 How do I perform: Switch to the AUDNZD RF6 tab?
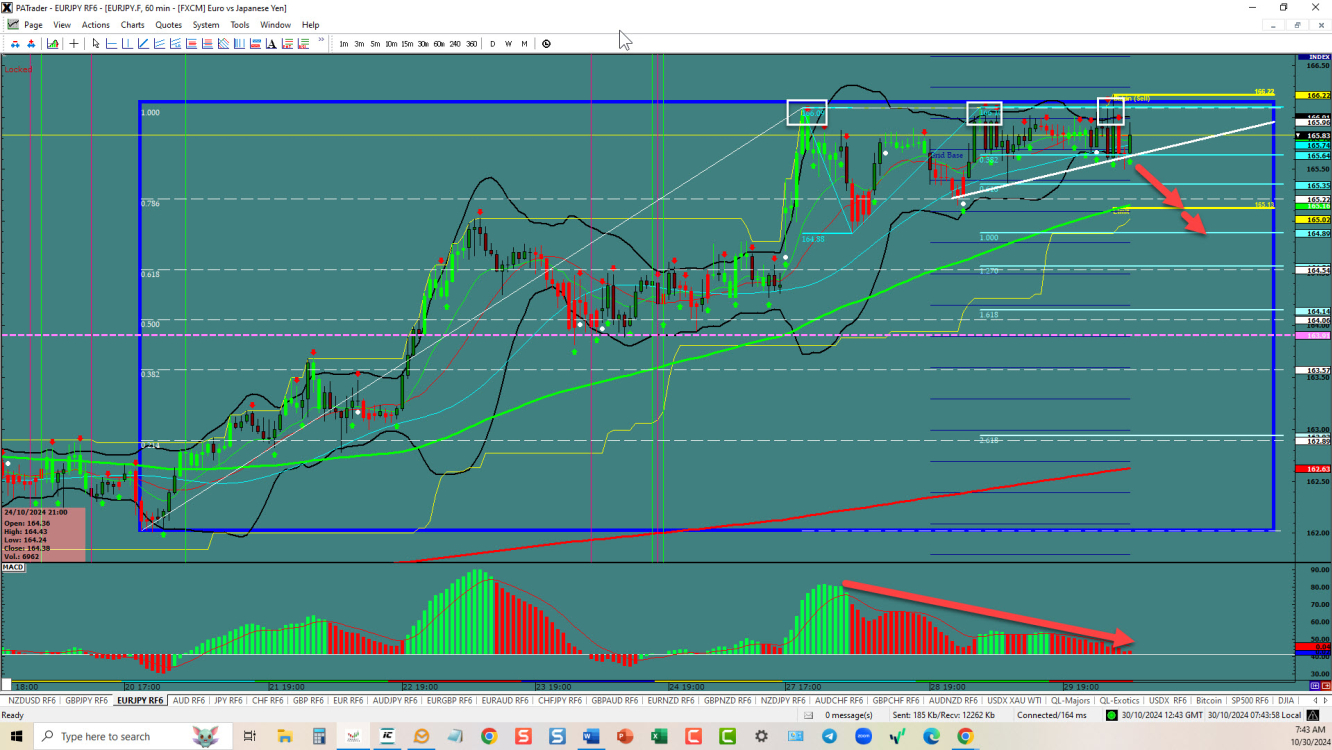954,701
